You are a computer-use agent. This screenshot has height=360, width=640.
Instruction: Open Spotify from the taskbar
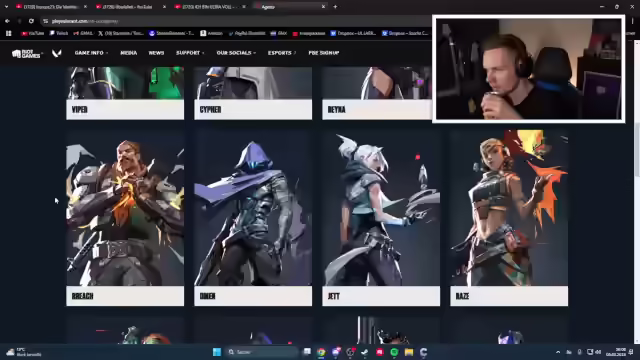pyautogui.click(x=394, y=352)
